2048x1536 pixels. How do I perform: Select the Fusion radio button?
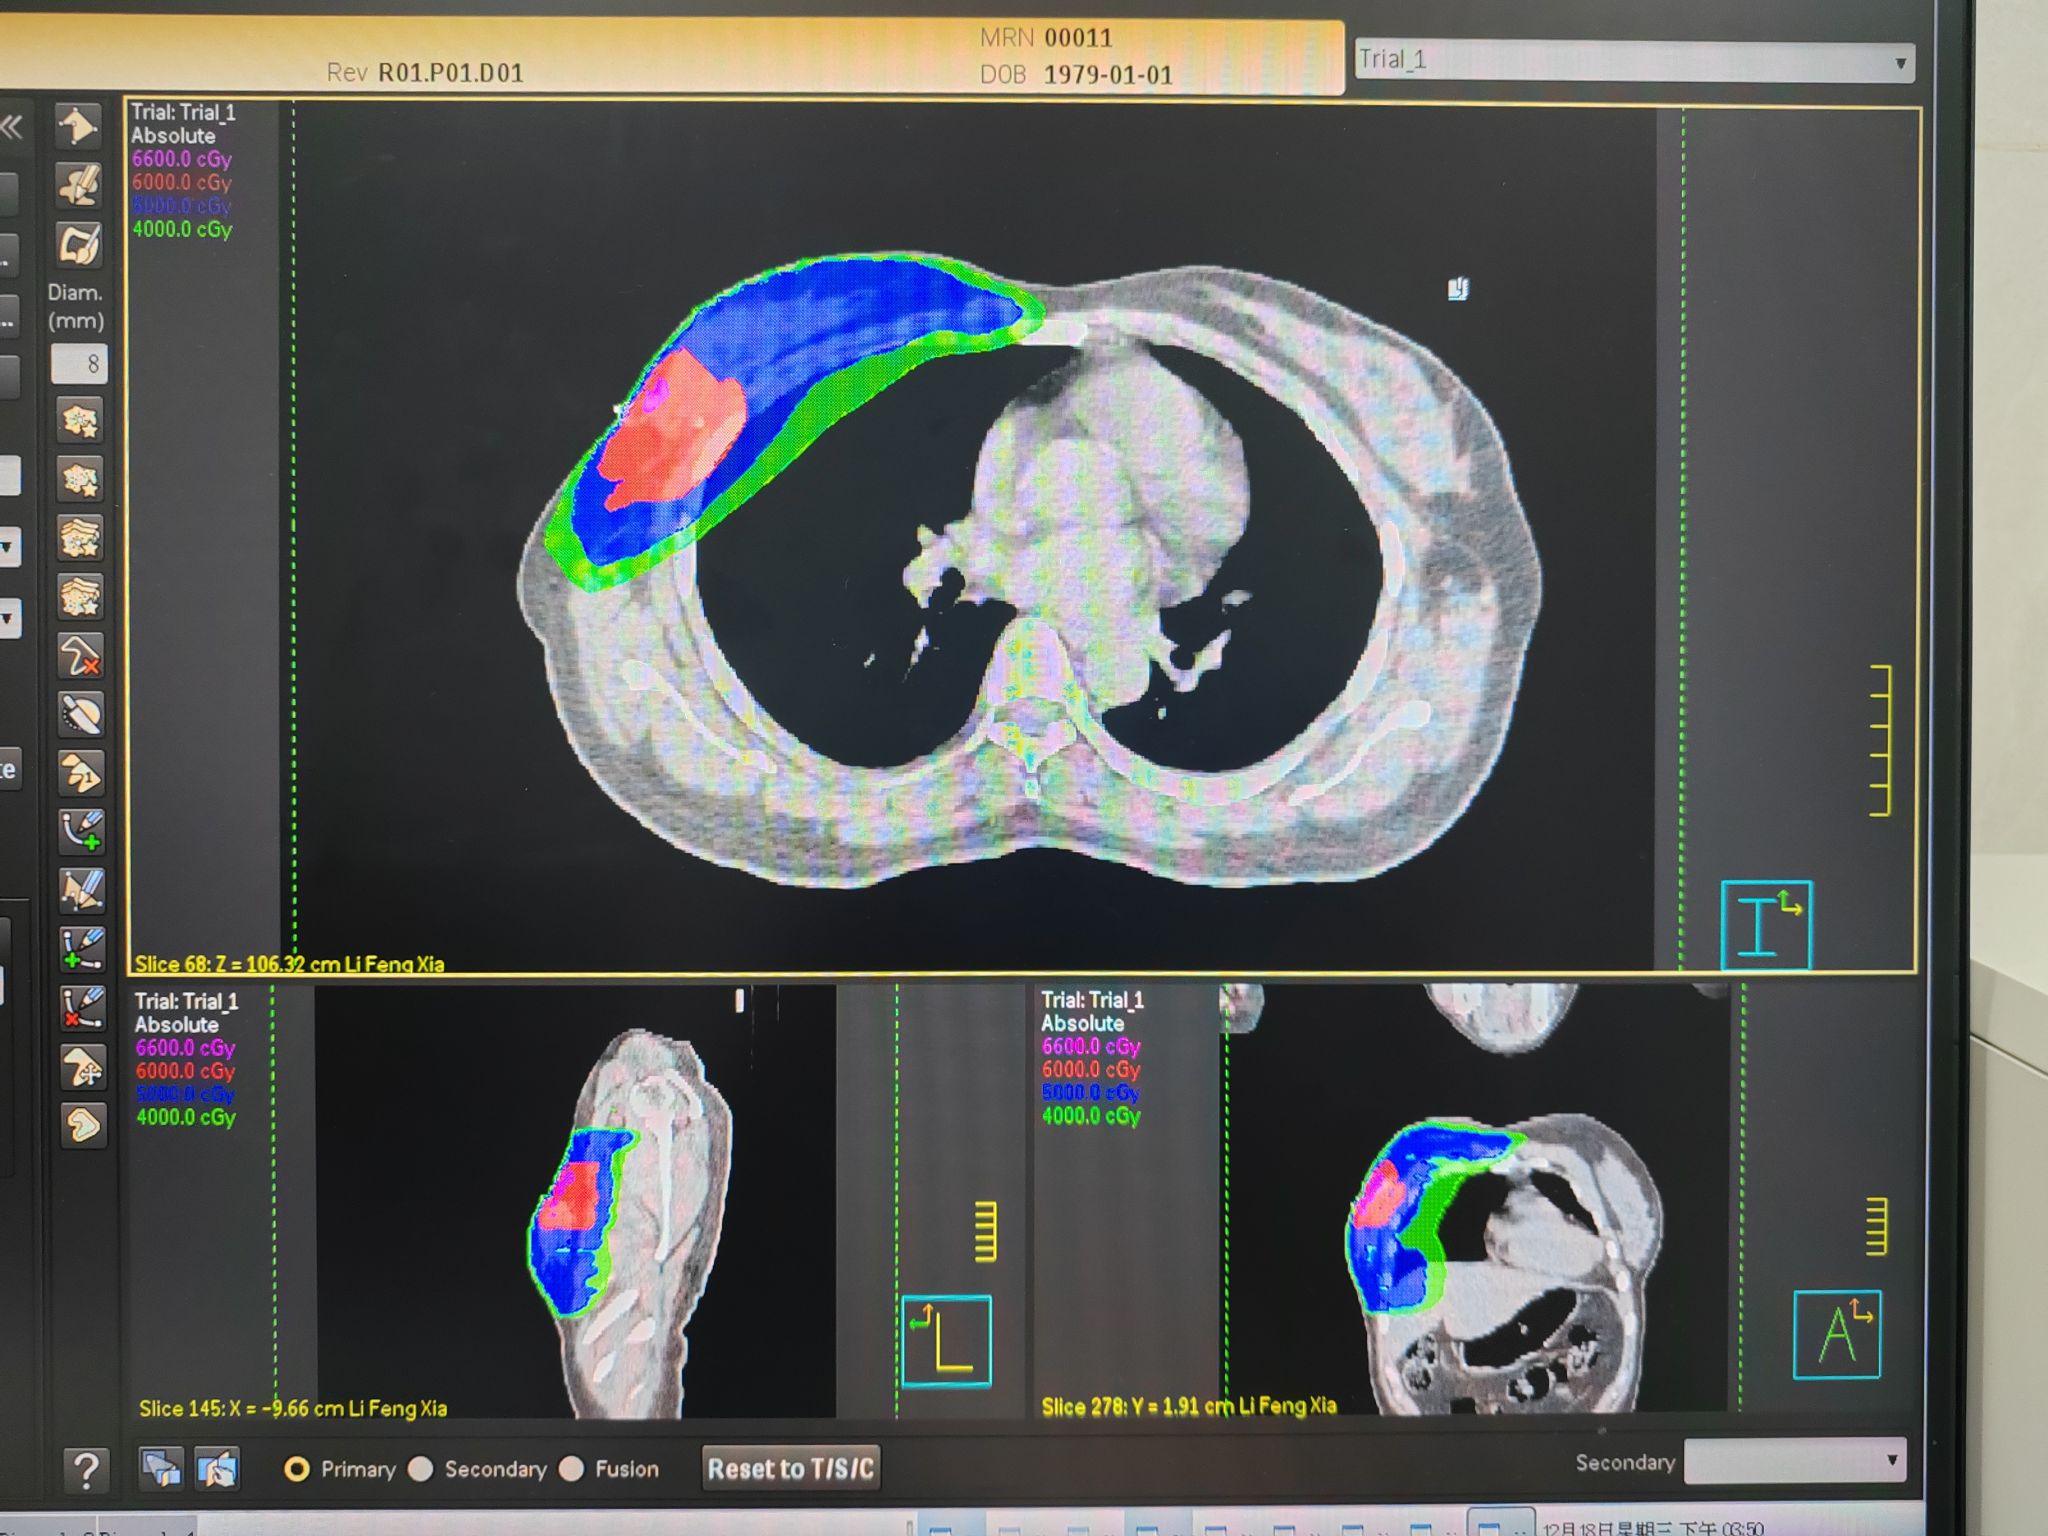click(x=572, y=1469)
